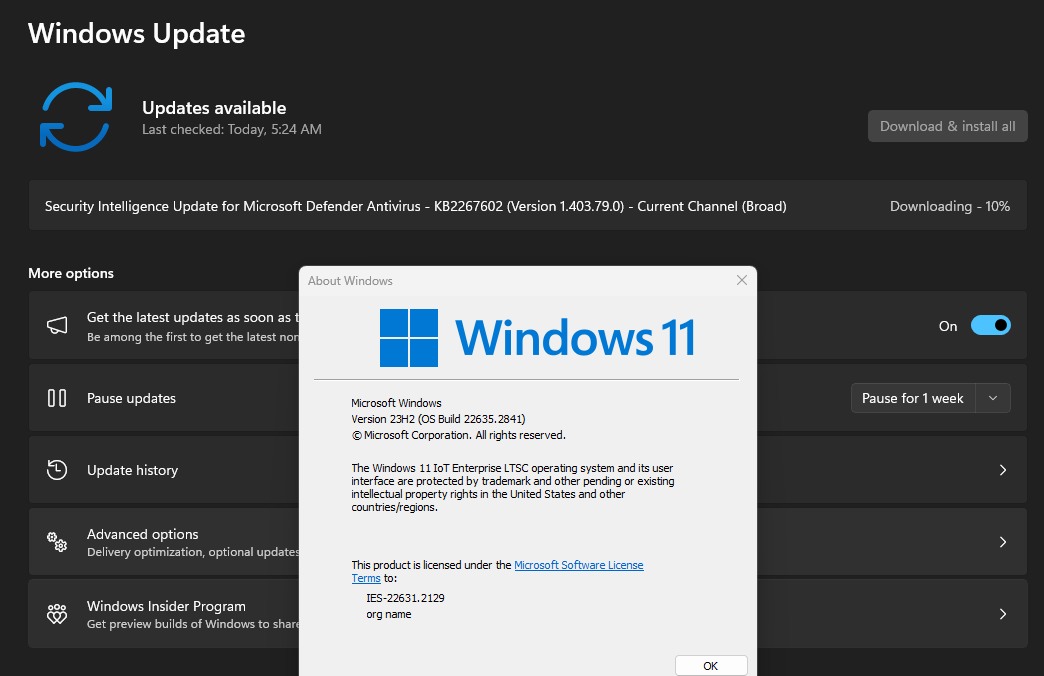This screenshot has width=1044, height=676.
Task: Click the IoT Enterprise LTSC trademark paragraph
Action: click(513, 488)
